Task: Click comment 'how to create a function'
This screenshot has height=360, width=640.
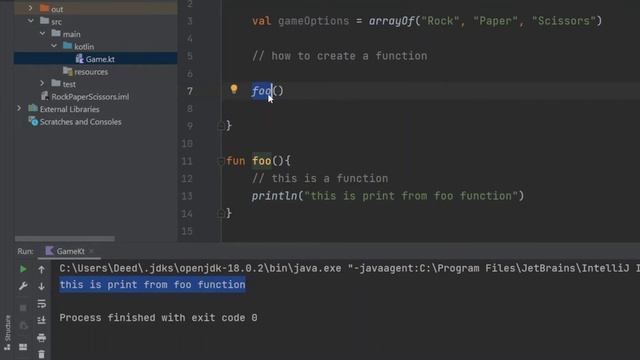Action: pyautogui.click(x=340, y=56)
